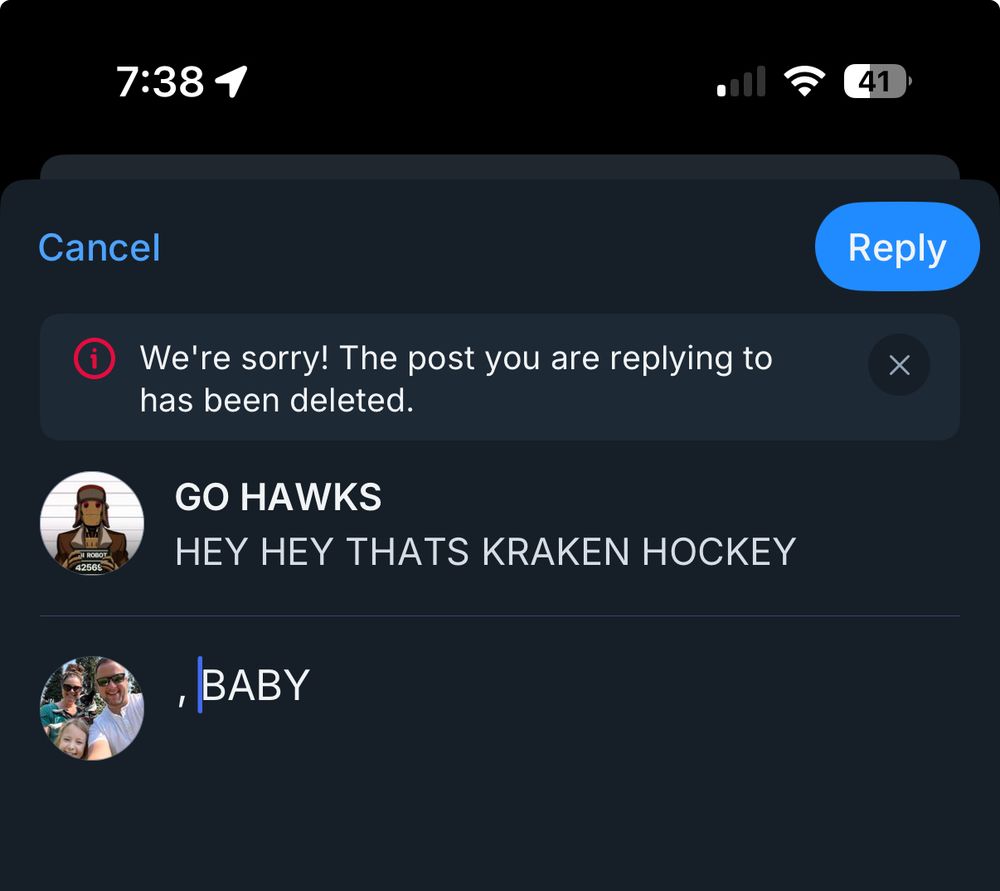
Task: Tap the cellular signal bars icon
Action: pyautogui.click(x=741, y=82)
